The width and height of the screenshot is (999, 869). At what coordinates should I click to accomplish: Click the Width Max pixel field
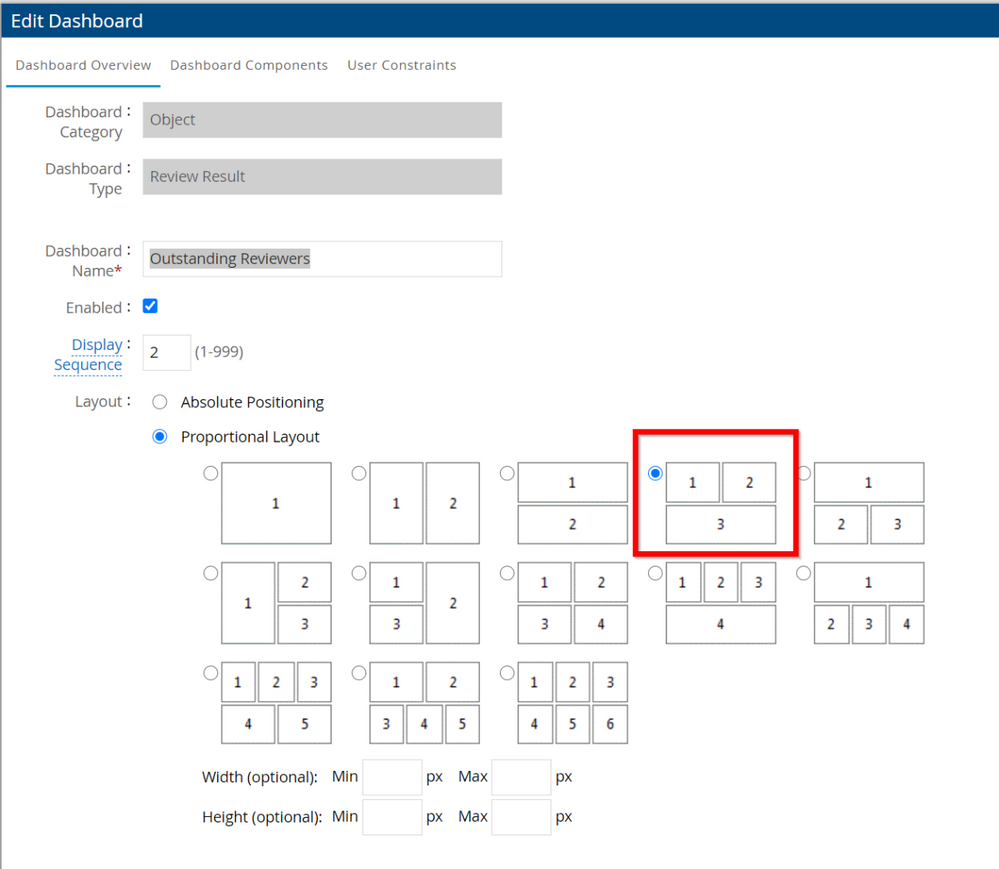[521, 777]
